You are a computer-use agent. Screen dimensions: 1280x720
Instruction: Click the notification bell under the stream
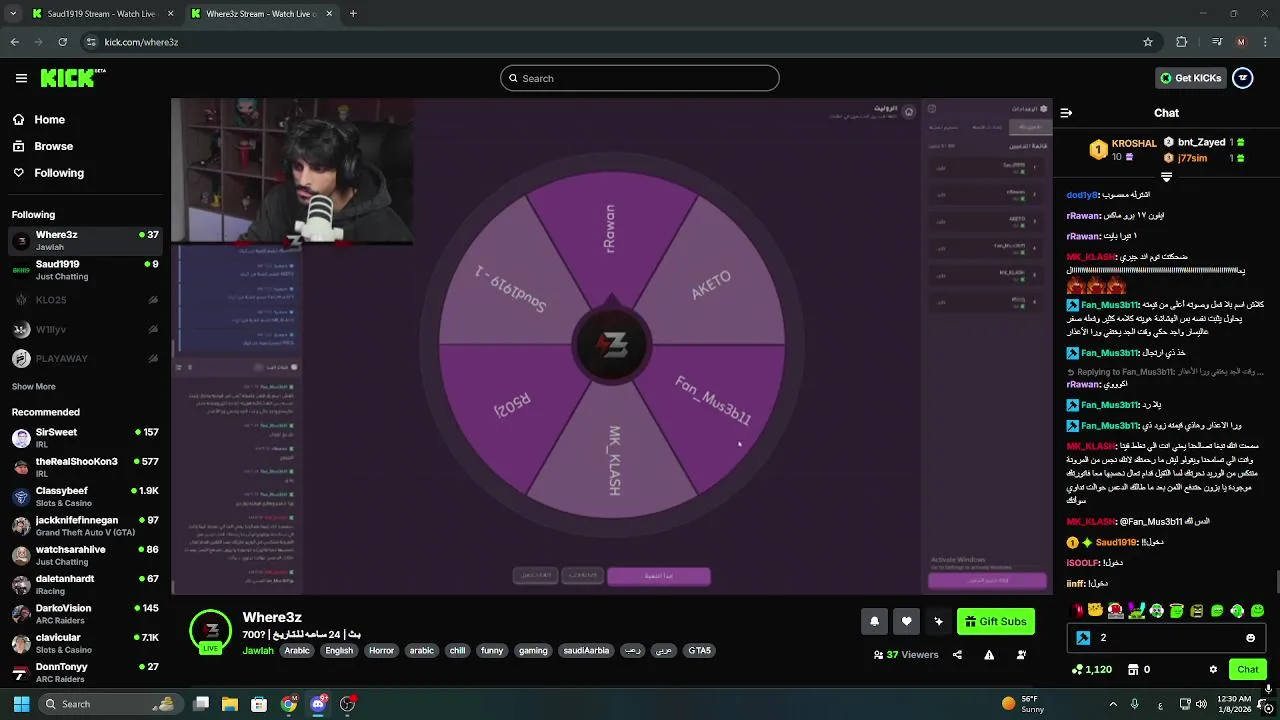[x=874, y=621]
